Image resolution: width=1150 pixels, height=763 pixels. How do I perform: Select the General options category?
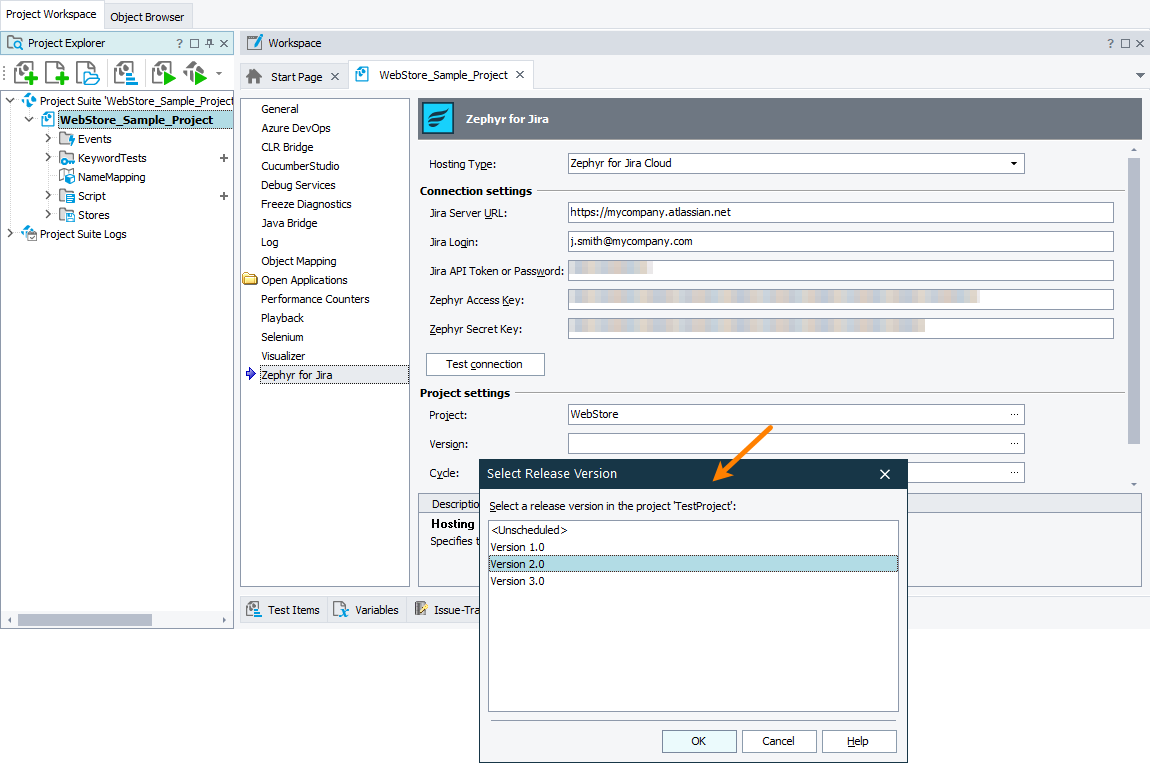[x=279, y=109]
